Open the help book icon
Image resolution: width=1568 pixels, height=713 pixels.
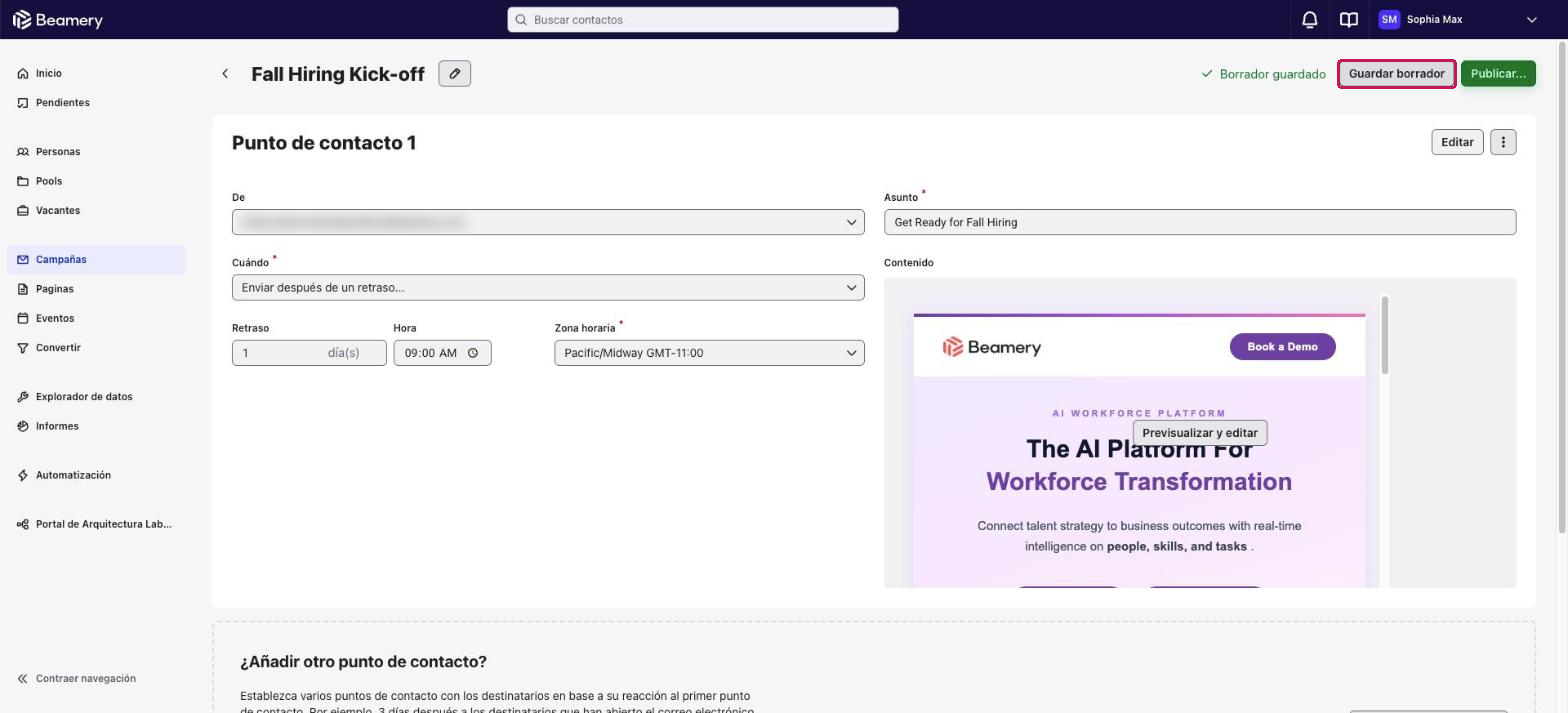pos(1349,20)
